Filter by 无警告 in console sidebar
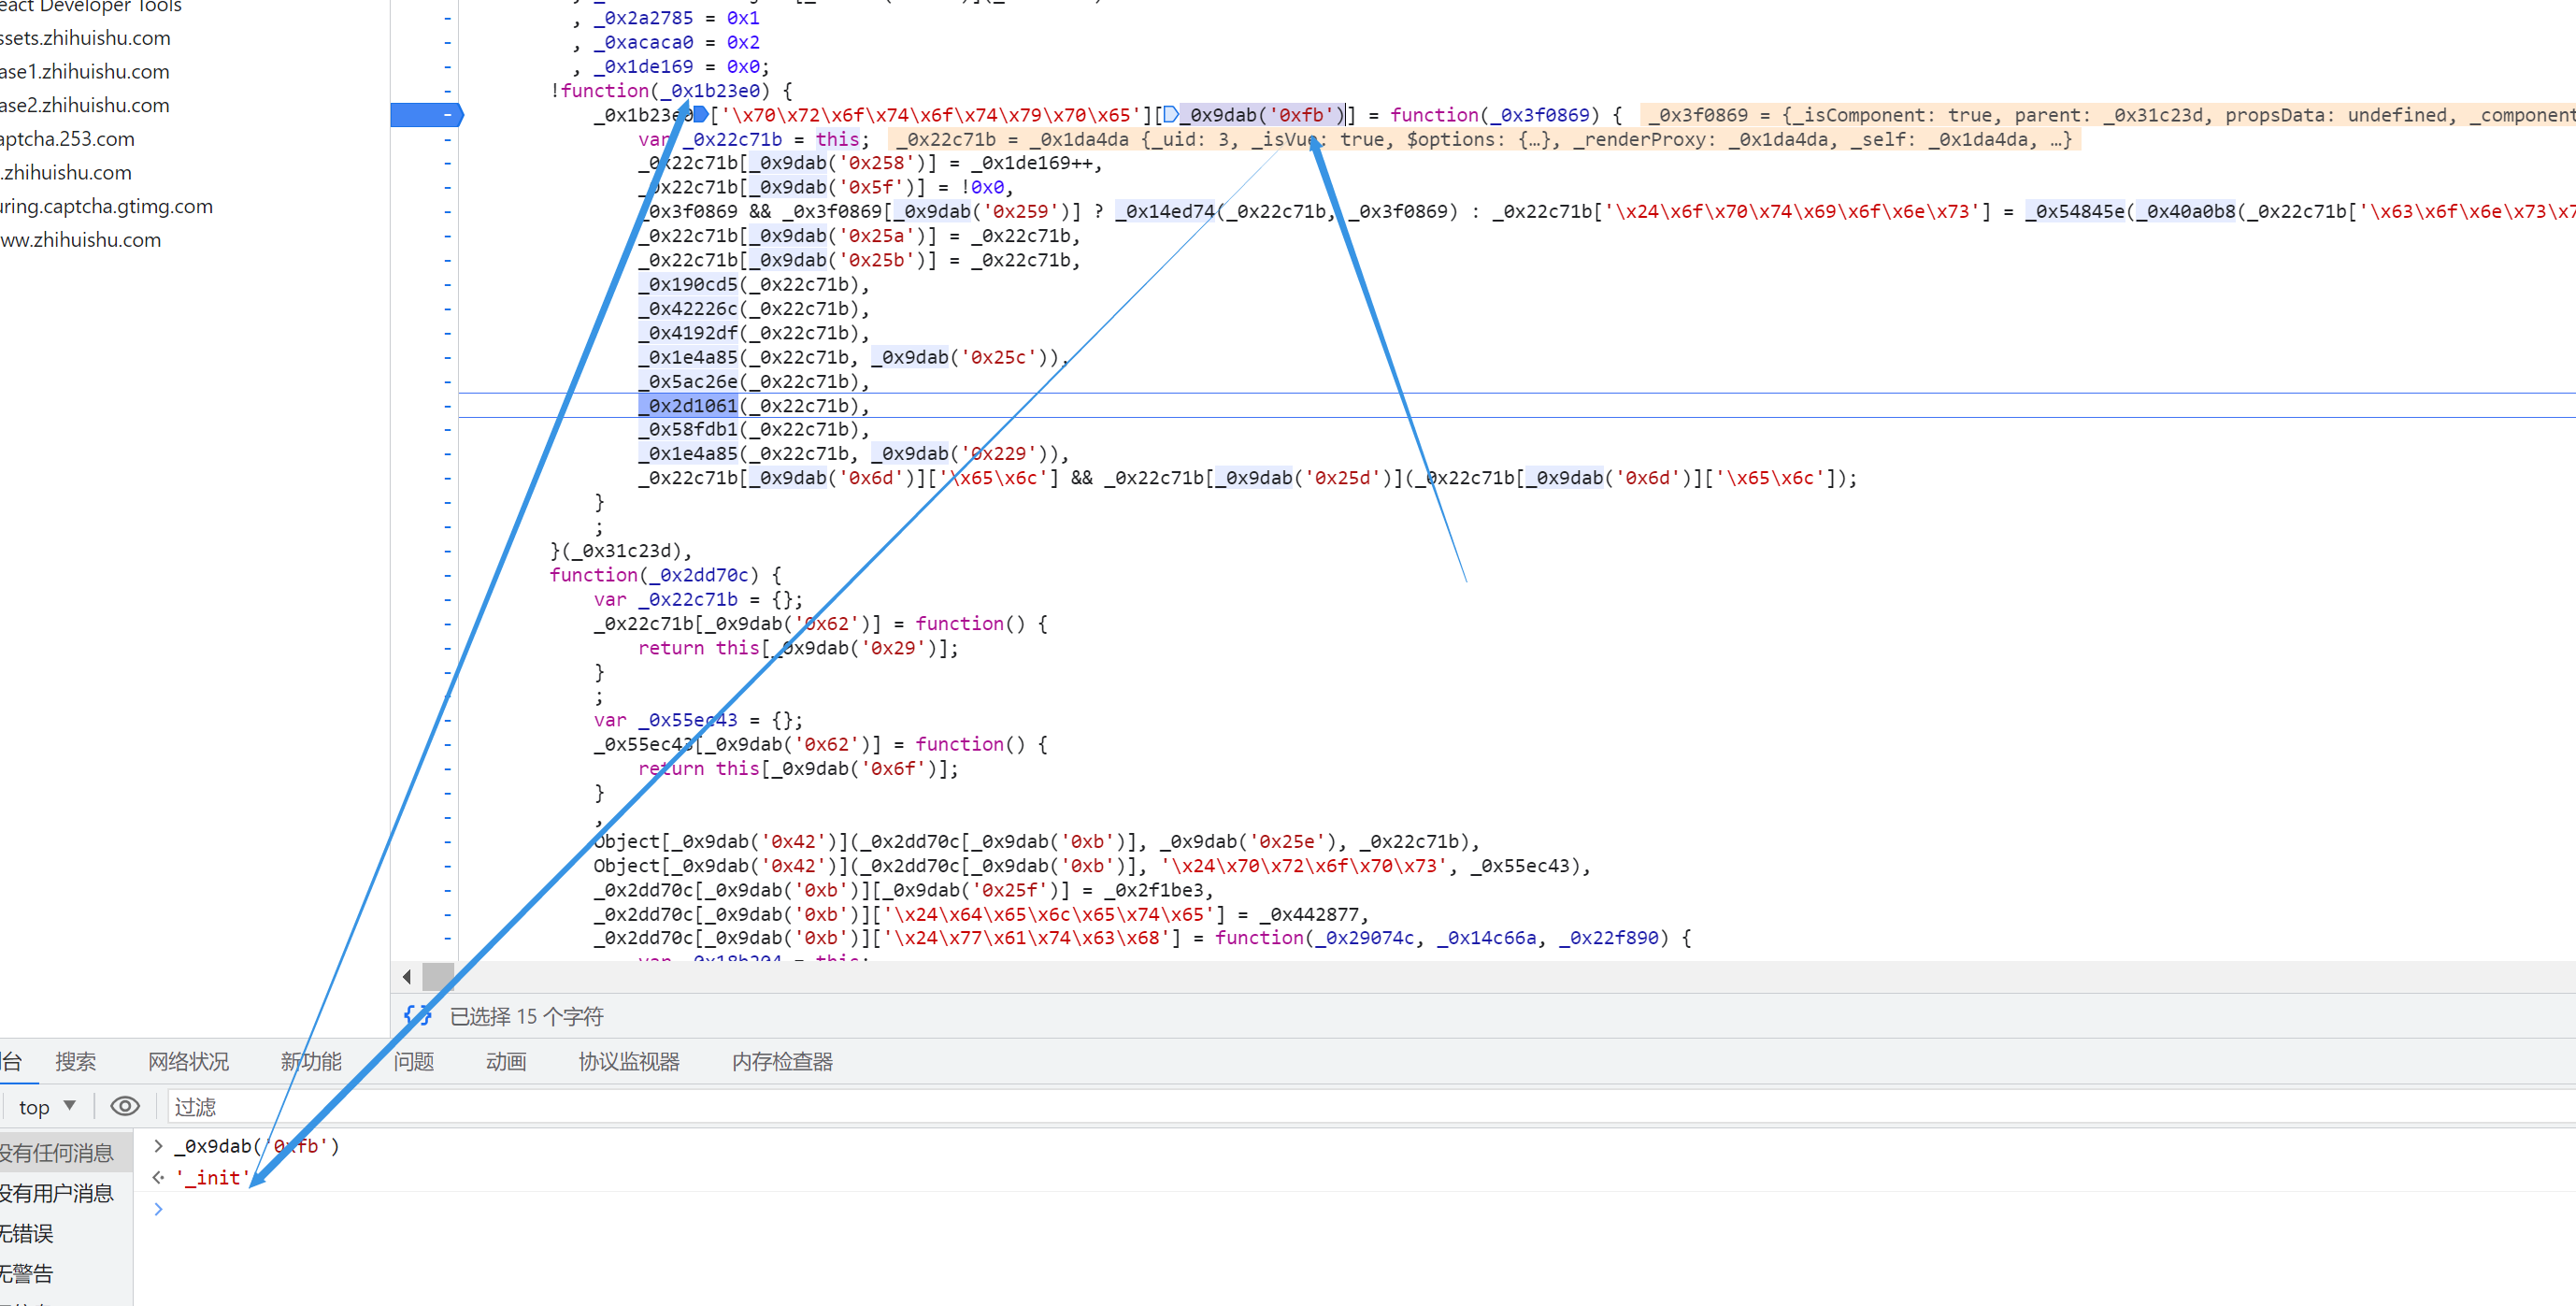 [x=27, y=1273]
